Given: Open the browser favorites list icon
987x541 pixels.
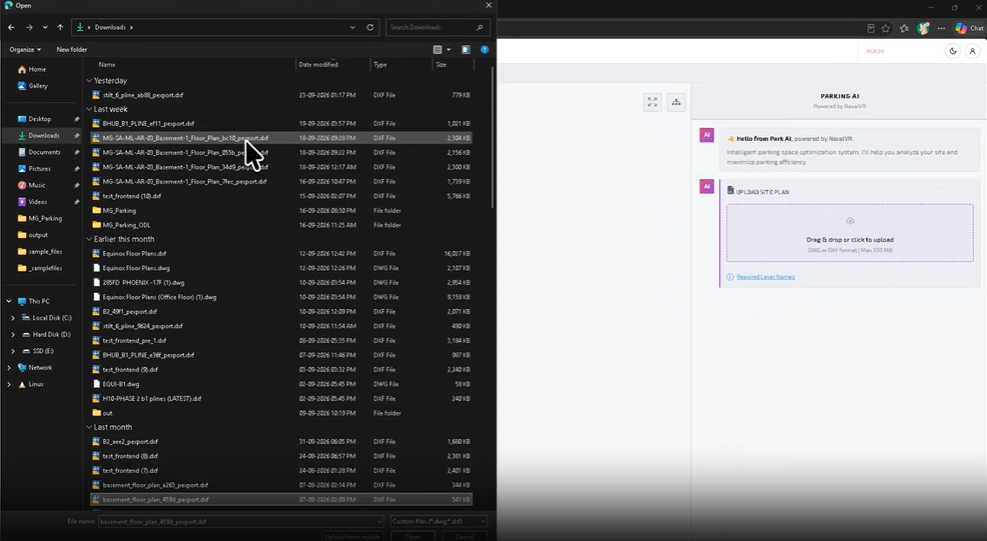Looking at the screenshot, I should [904, 28].
